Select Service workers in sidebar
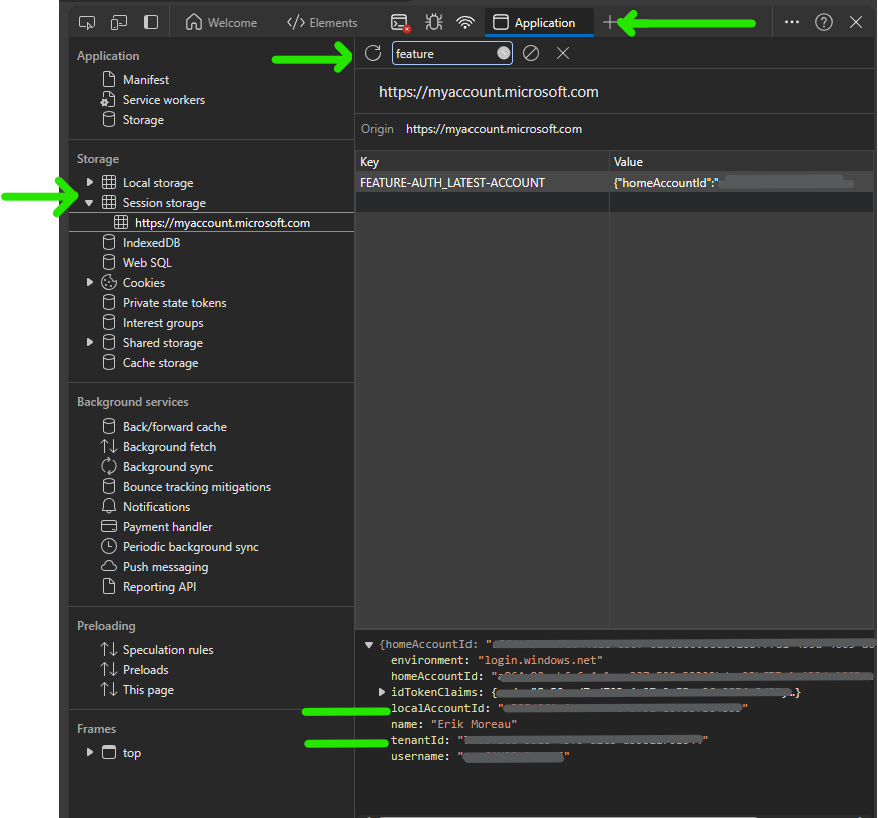This screenshot has height=818, width=878. [x=163, y=99]
